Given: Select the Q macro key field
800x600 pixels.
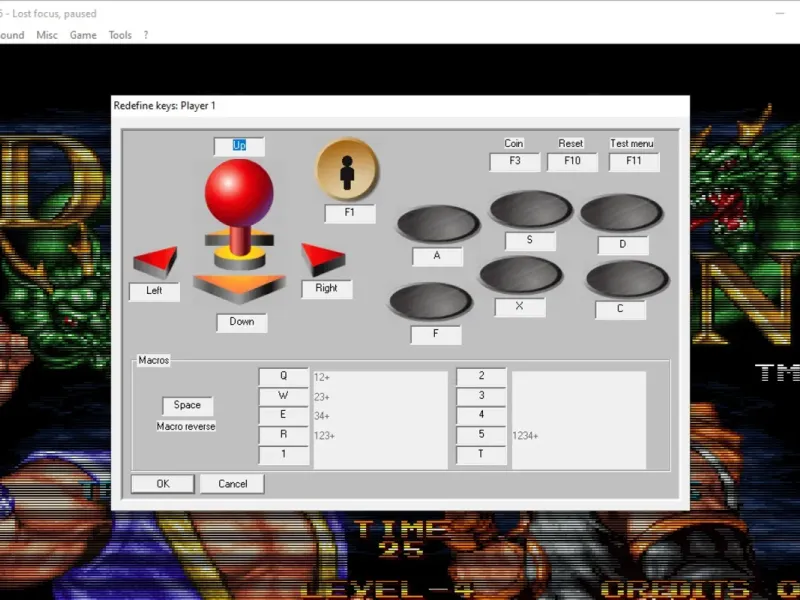Looking at the screenshot, I should pyautogui.click(x=284, y=377).
